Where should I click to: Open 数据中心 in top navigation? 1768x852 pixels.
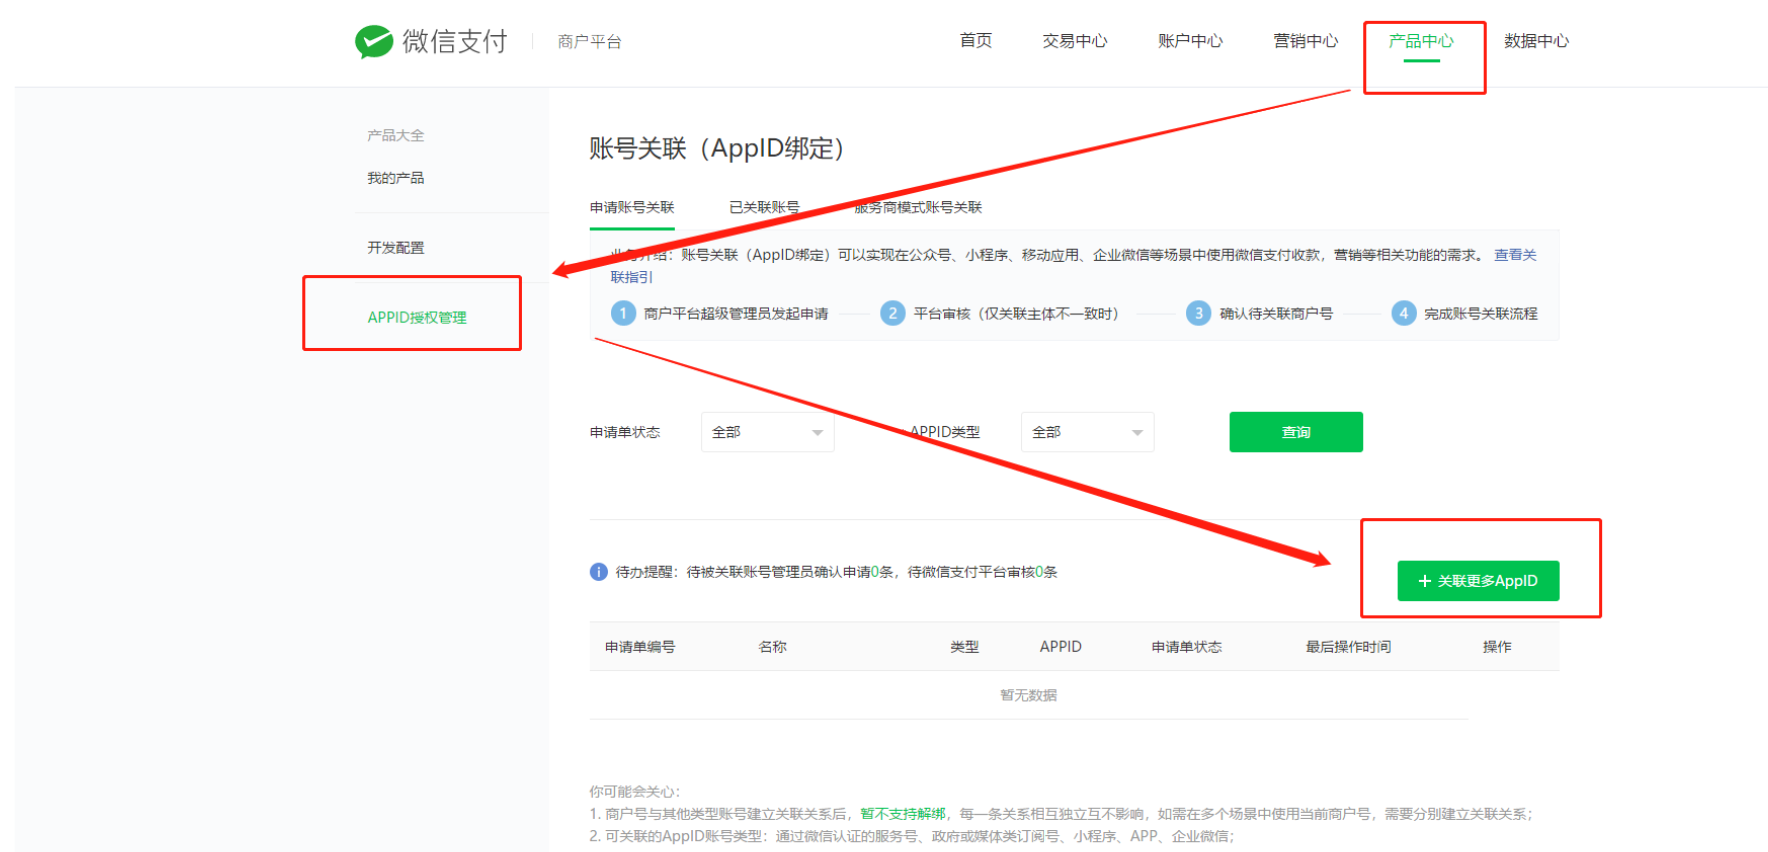1536,41
